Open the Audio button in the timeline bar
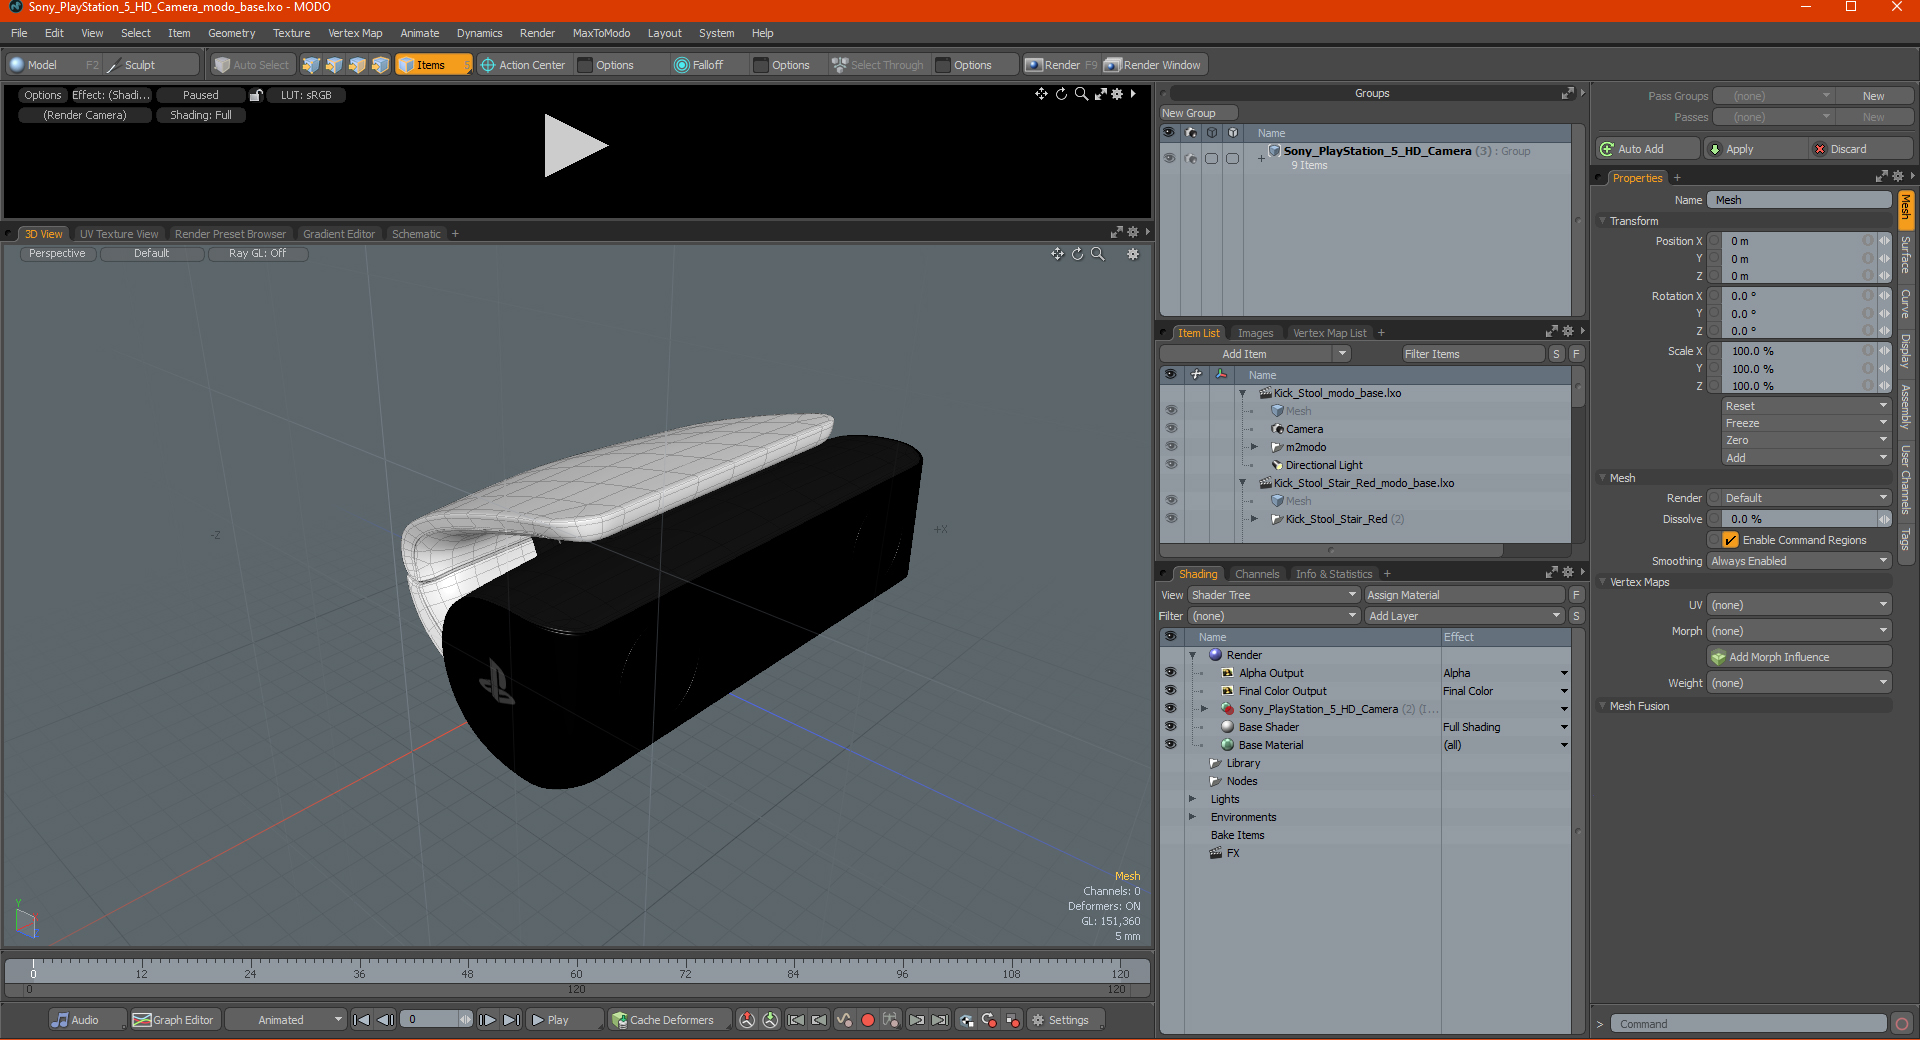Image resolution: width=1920 pixels, height=1040 pixels. [87, 1020]
